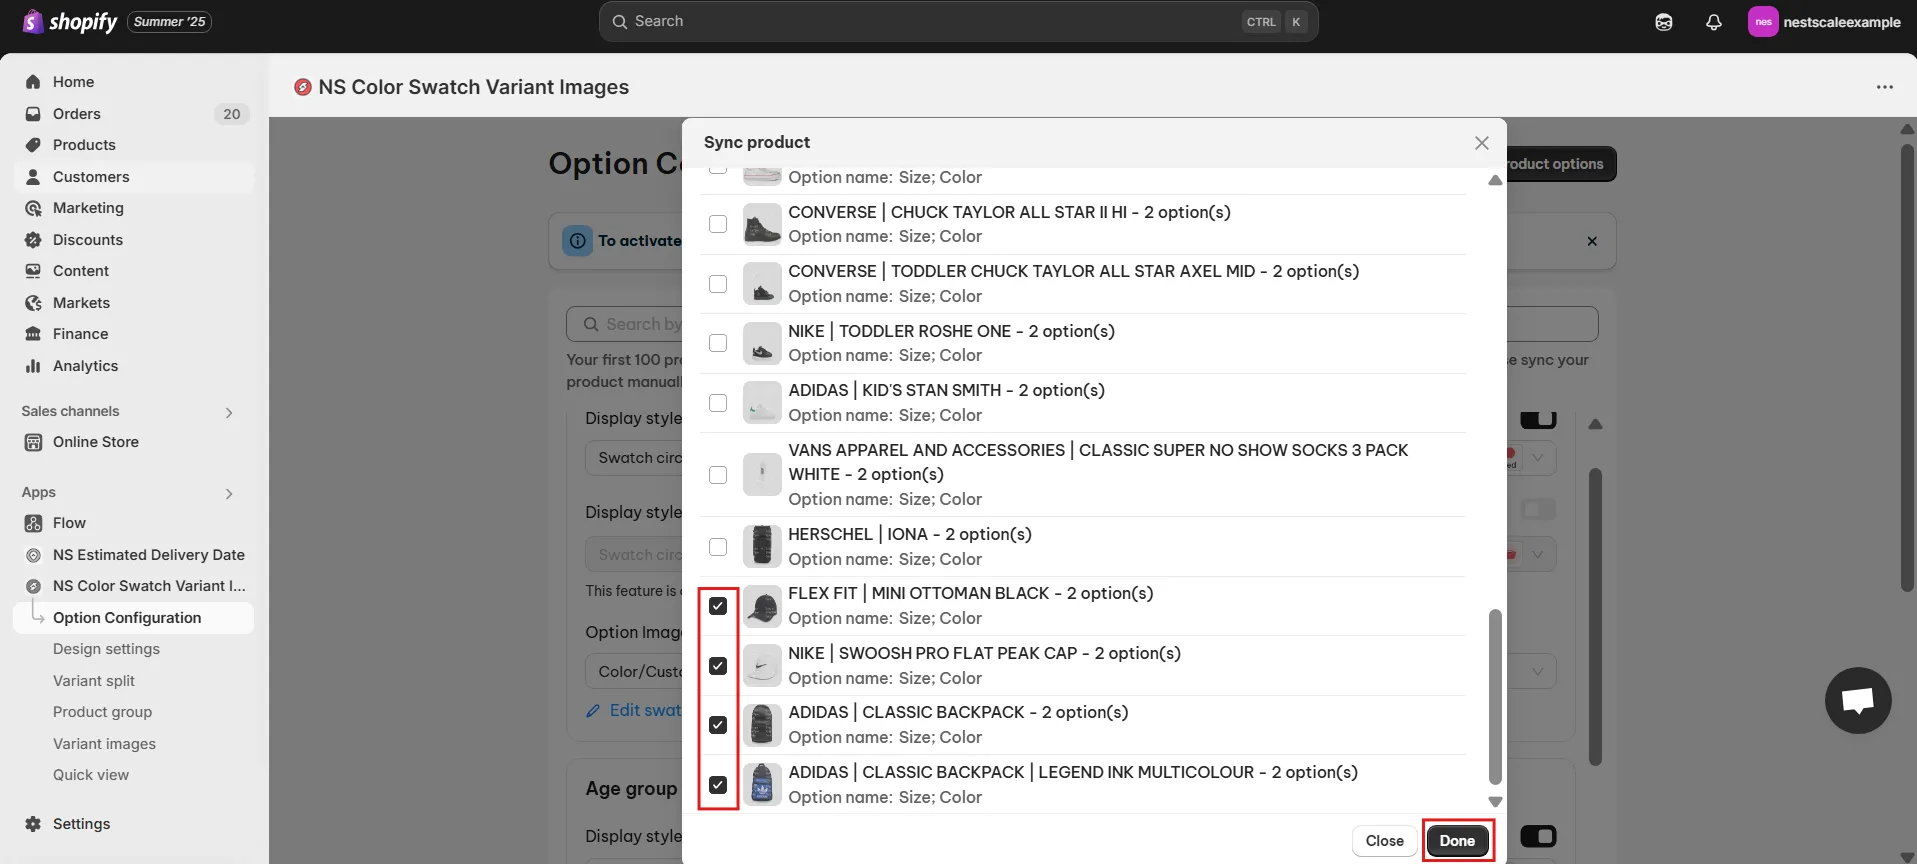Click the NS Estimated Delivery Date icon

coord(33,555)
